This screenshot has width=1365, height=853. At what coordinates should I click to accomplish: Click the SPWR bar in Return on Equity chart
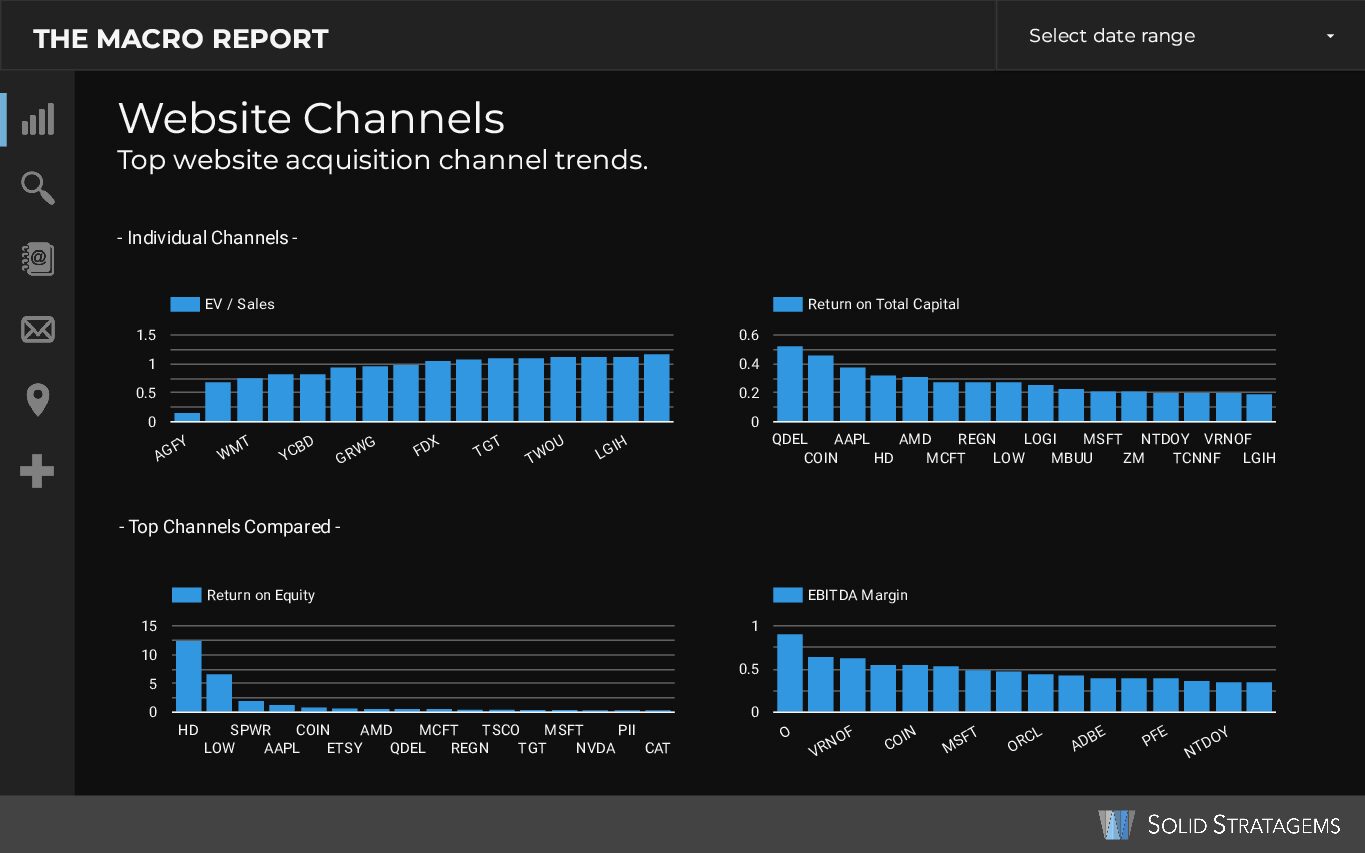tap(251, 706)
